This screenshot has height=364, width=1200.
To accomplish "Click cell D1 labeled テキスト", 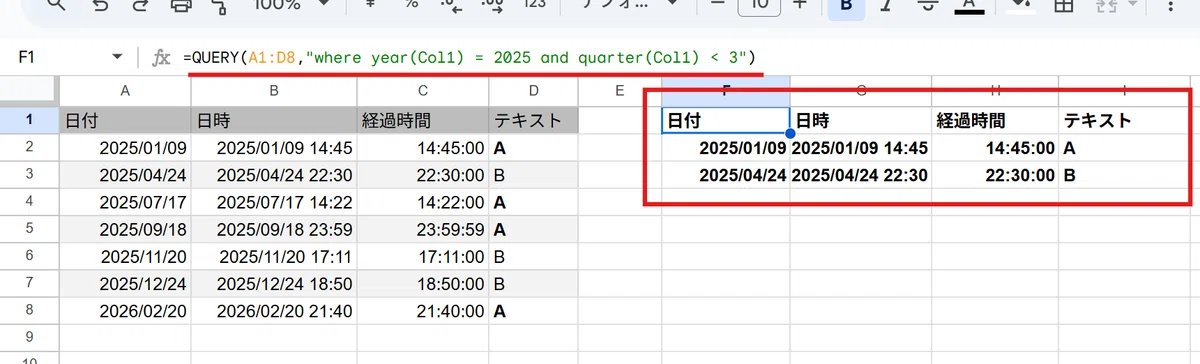I will tap(534, 120).
